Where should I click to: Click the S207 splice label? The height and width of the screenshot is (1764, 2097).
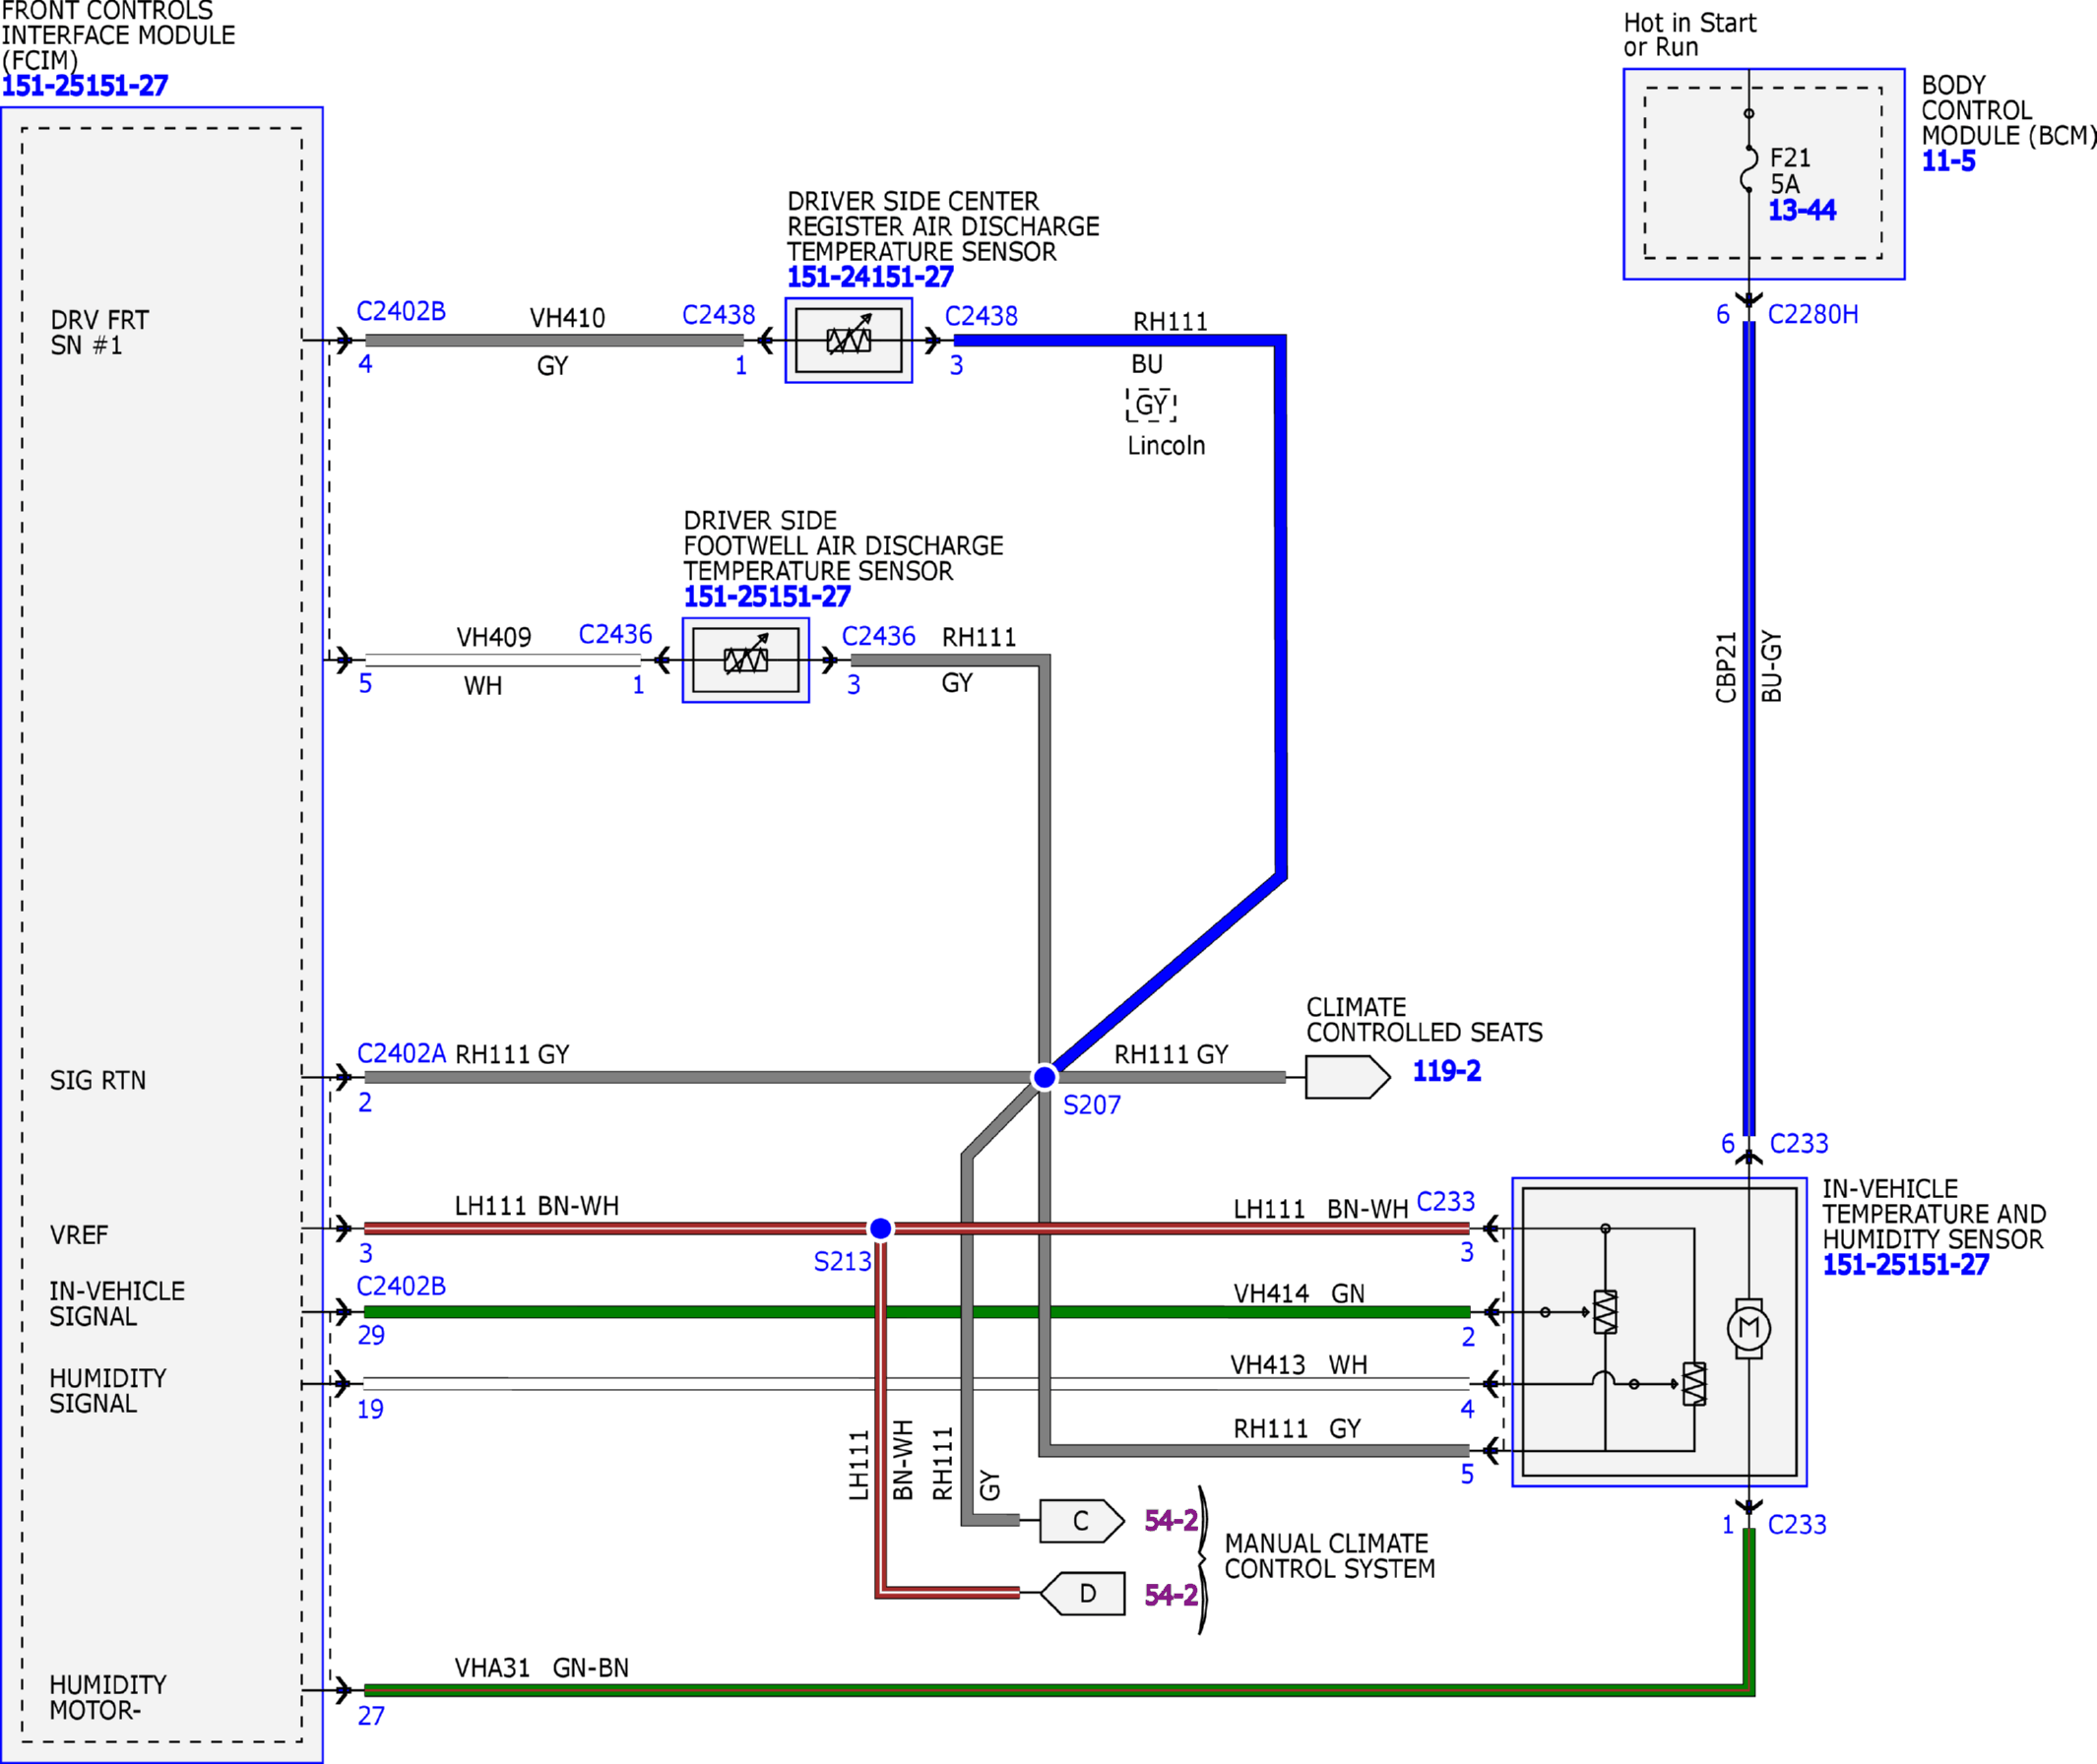[1092, 1105]
